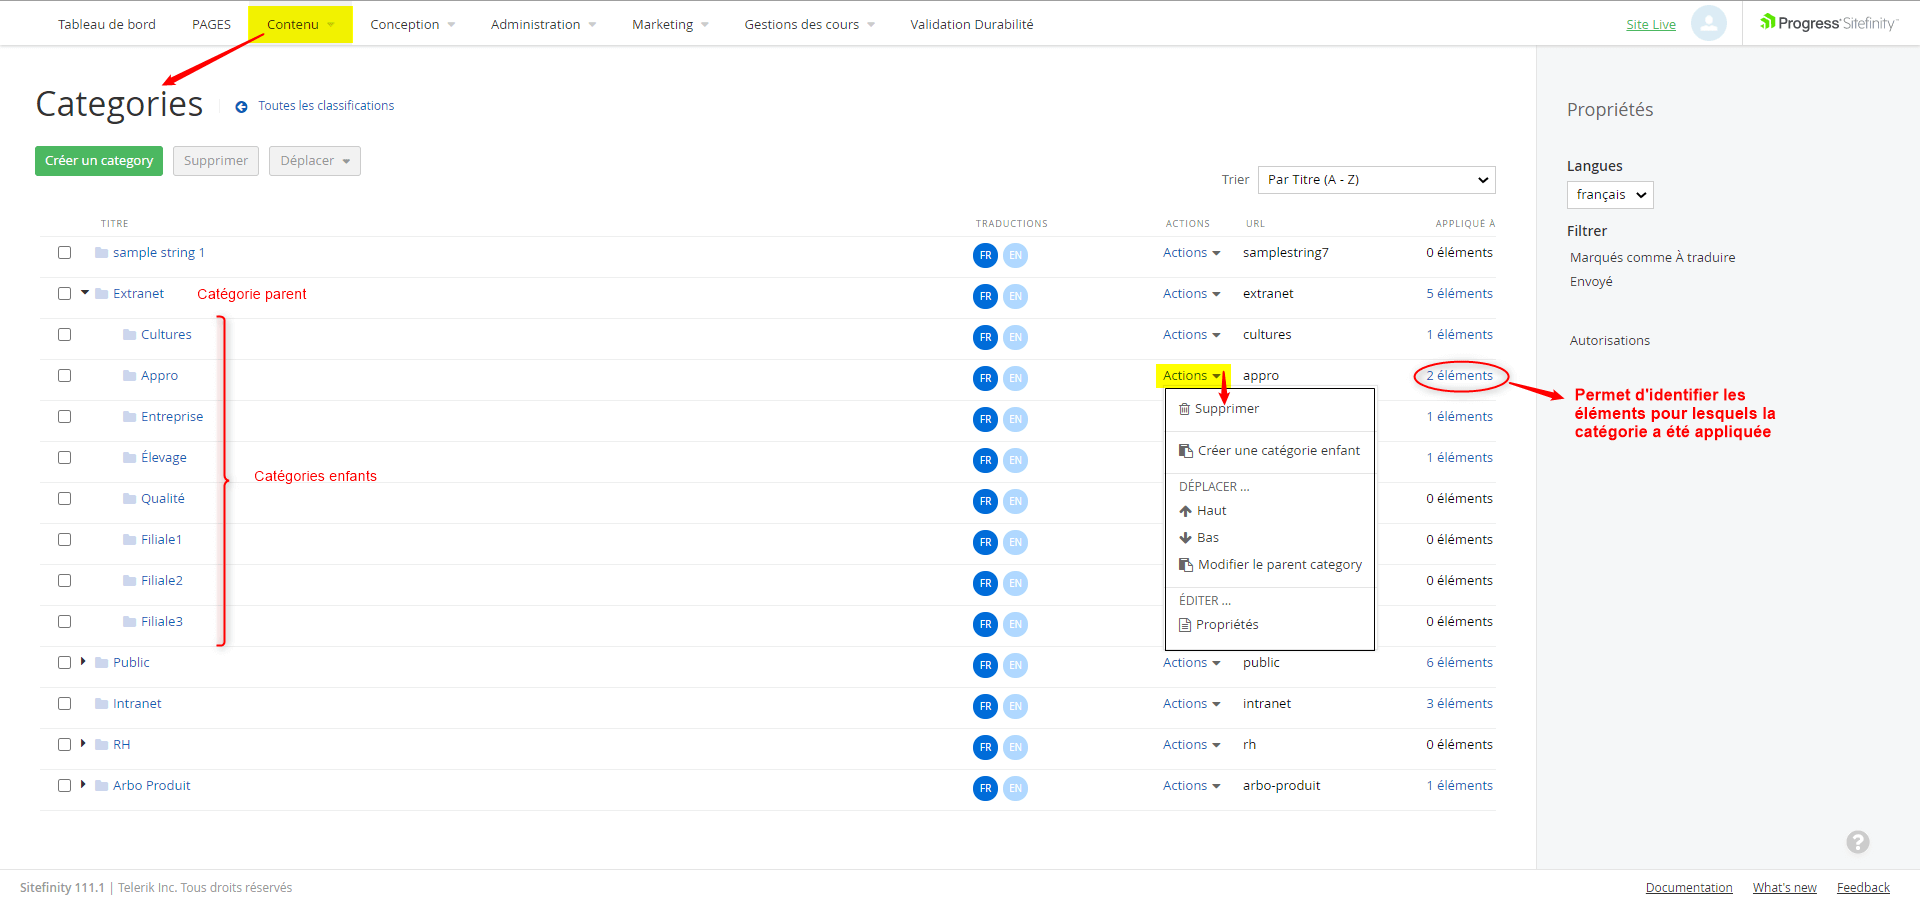The width and height of the screenshot is (1920, 902).
Task: Open the Site Live link
Action: [x=1650, y=25]
